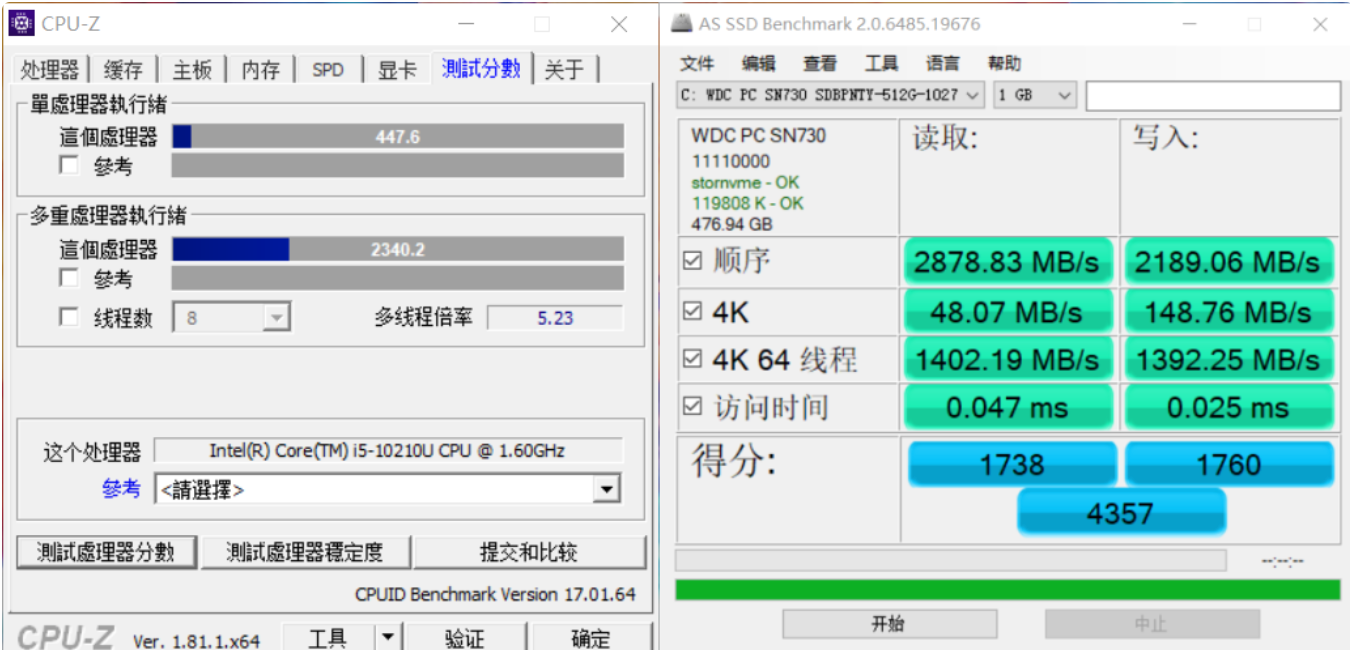Screen dimensions: 1350x650
Task: Click sequential write result 2189.06 MB/s
Action: point(1227,262)
